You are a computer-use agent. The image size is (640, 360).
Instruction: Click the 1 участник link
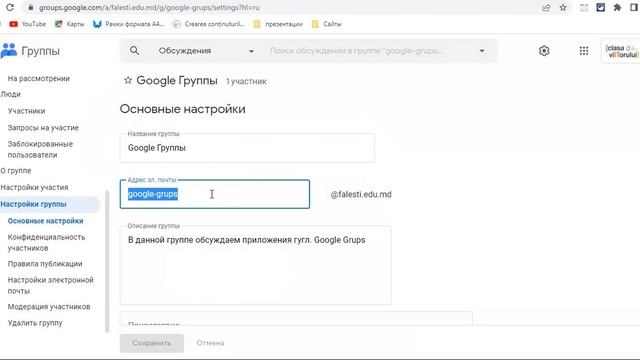point(247,81)
